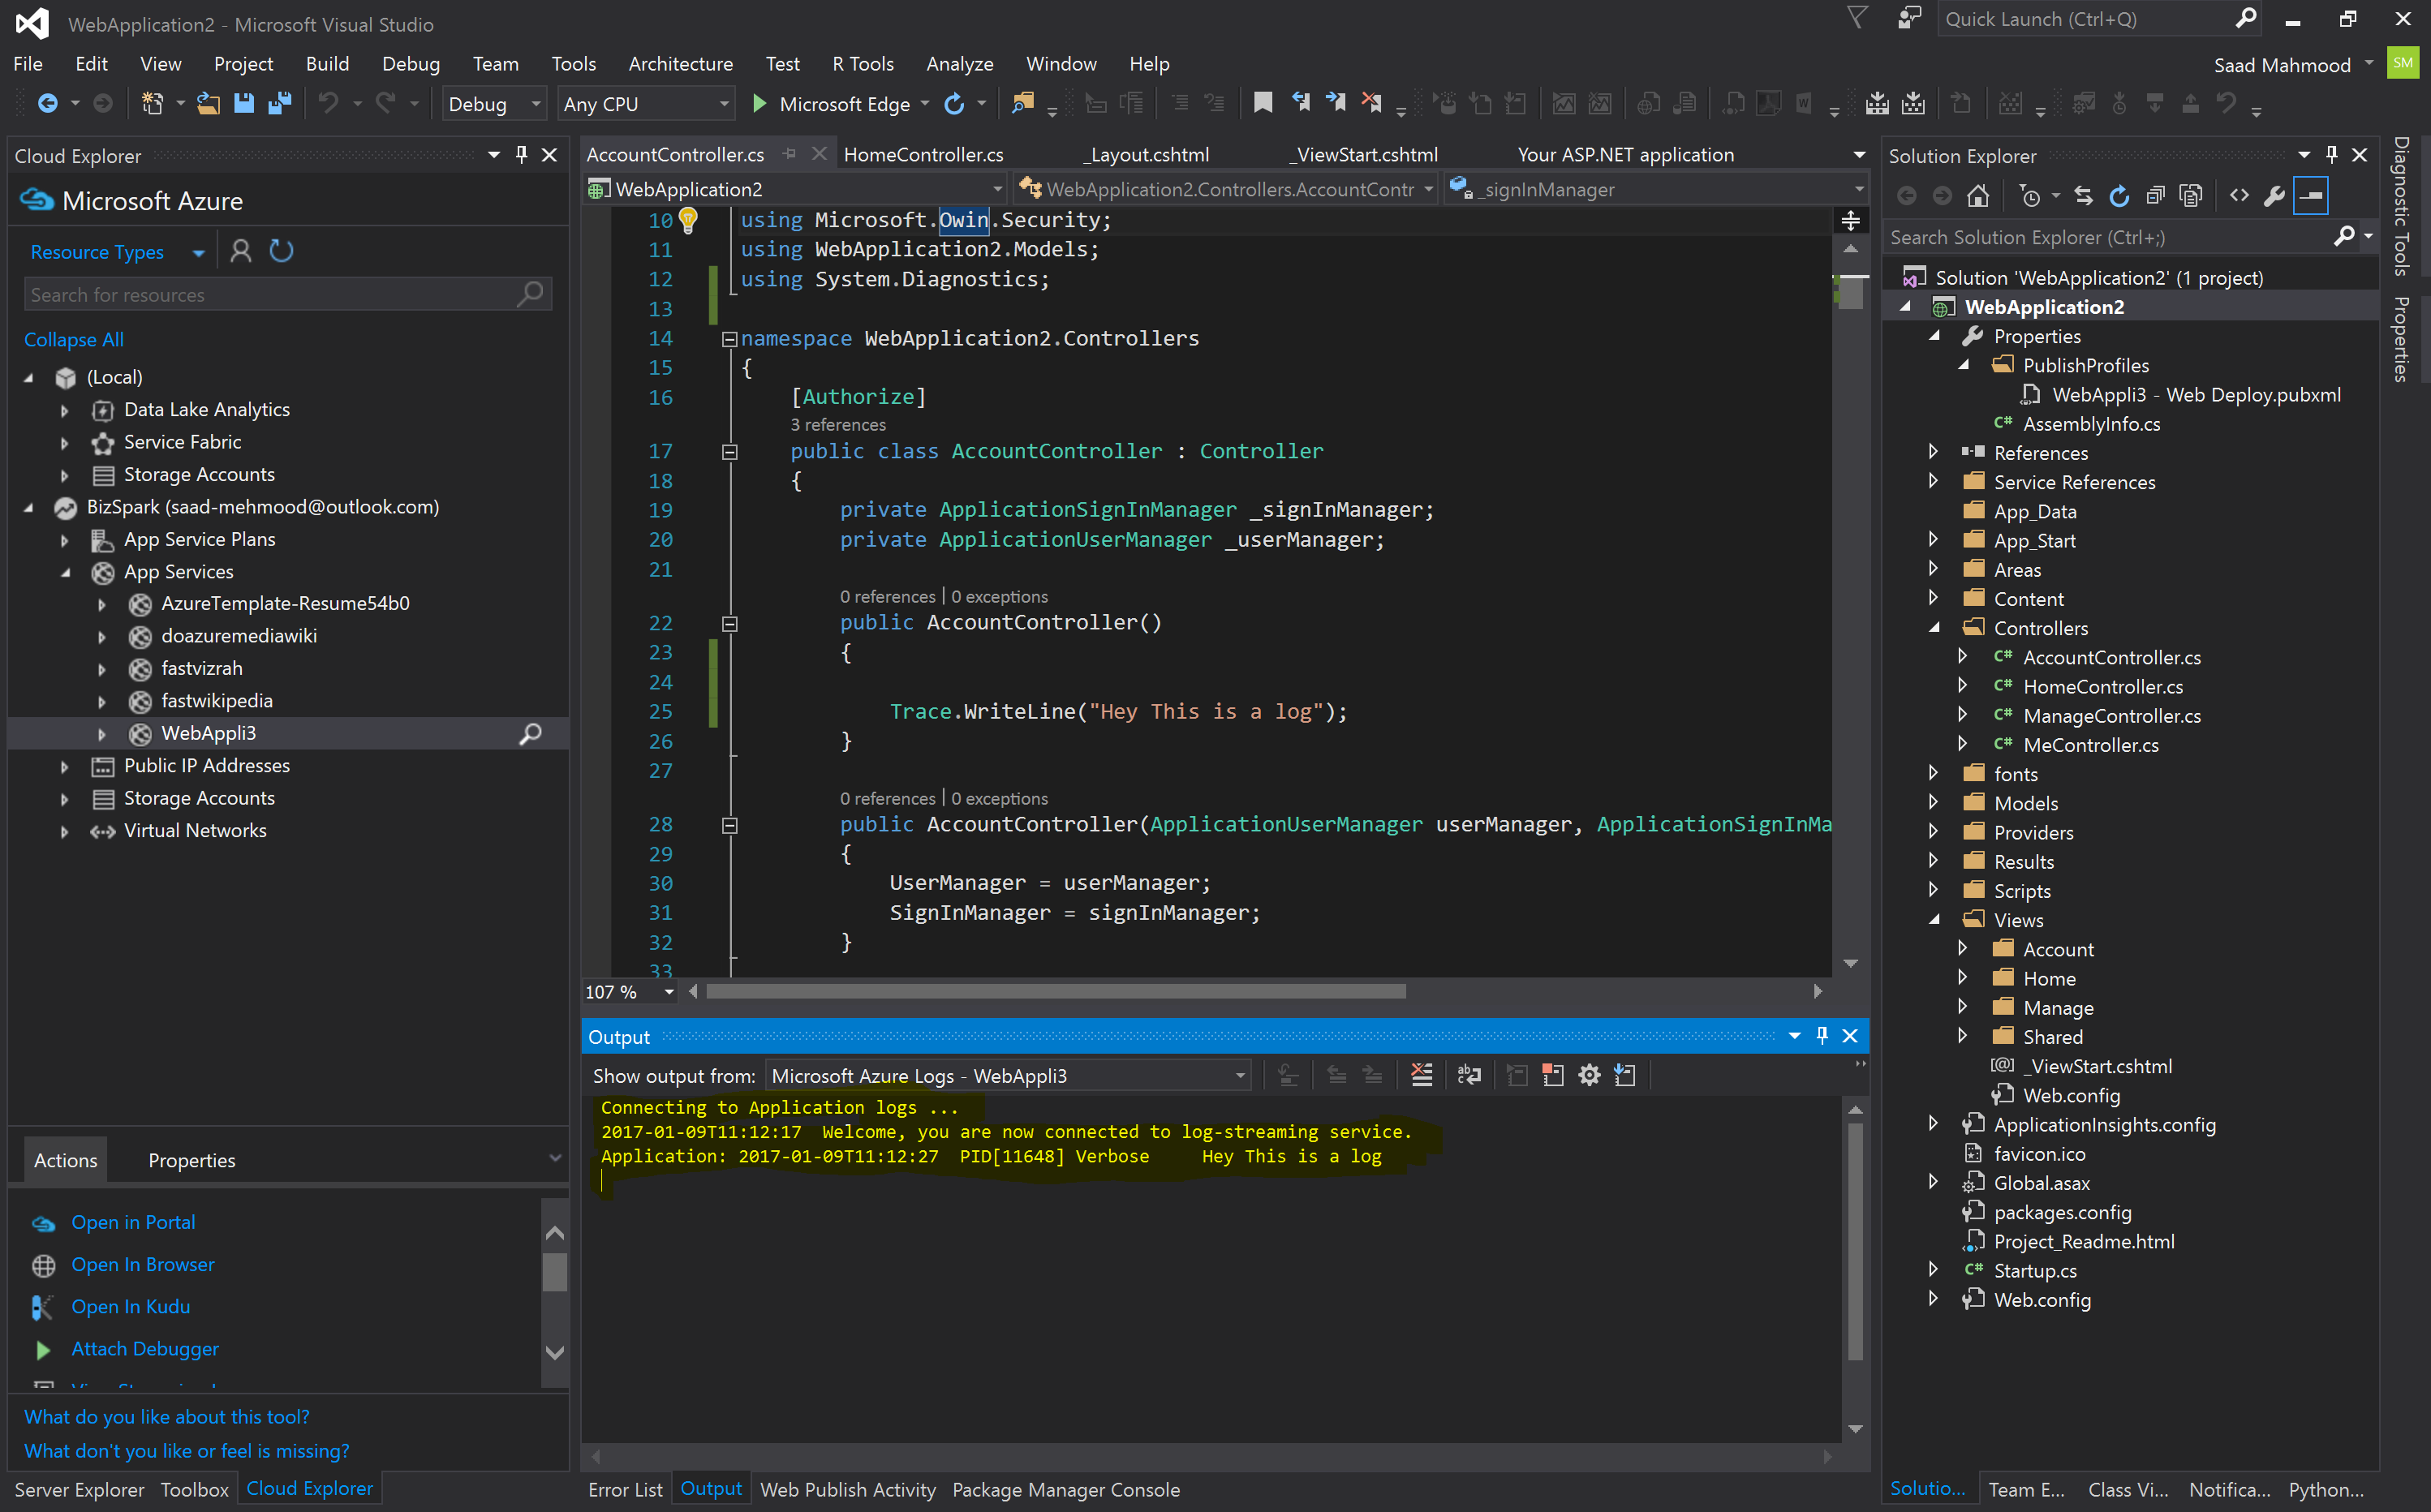Click the View Code icon in Solution Explorer
This screenshot has height=1512, width=2431.
click(2239, 196)
